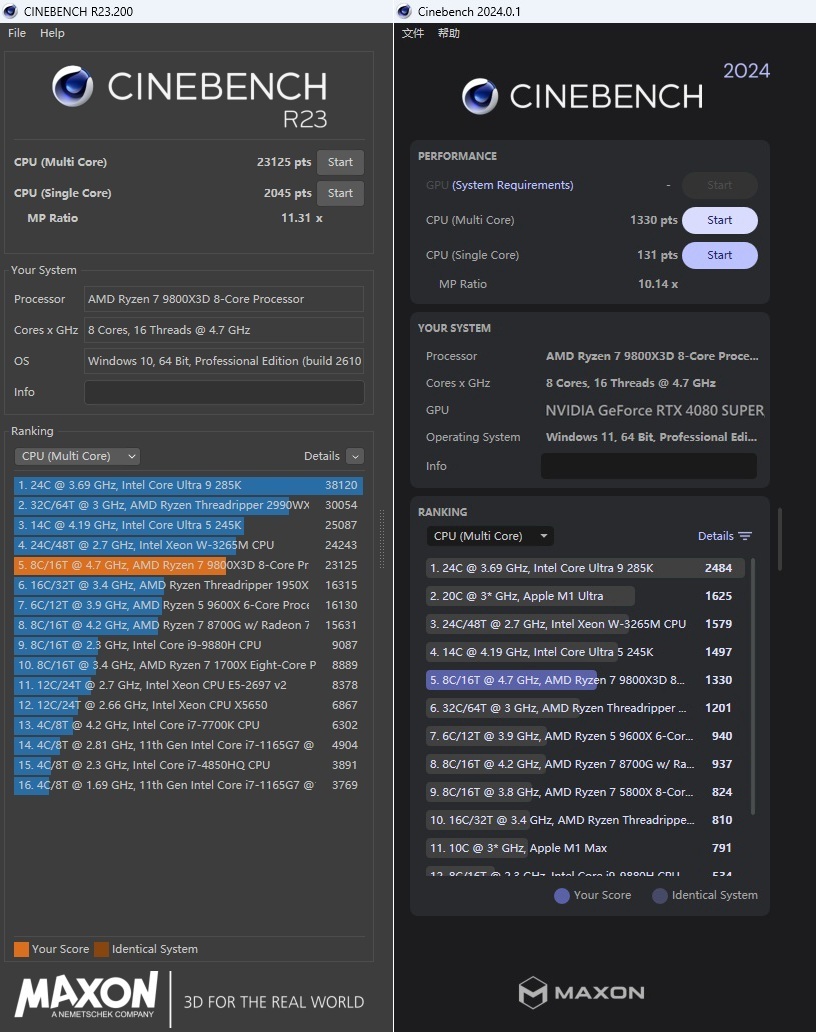
Task: Select R23 ranking row Threadripper 1950X
Action: coord(188,585)
